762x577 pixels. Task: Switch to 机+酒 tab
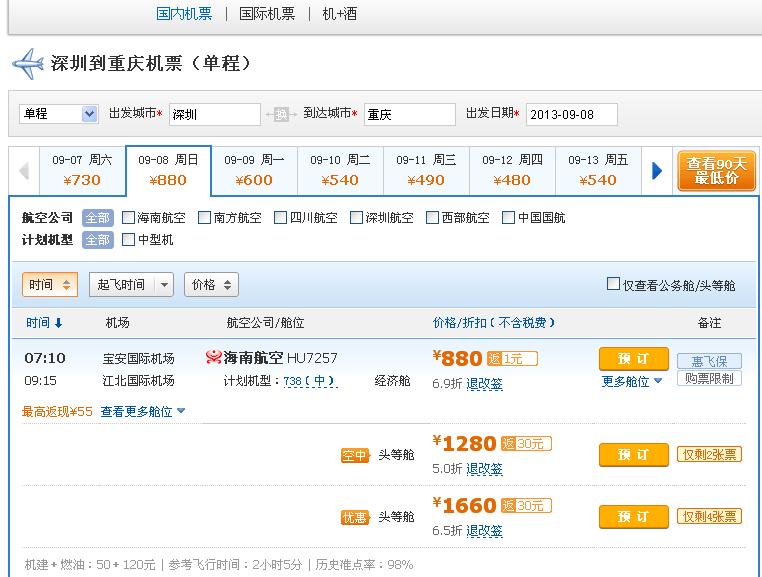pos(339,14)
